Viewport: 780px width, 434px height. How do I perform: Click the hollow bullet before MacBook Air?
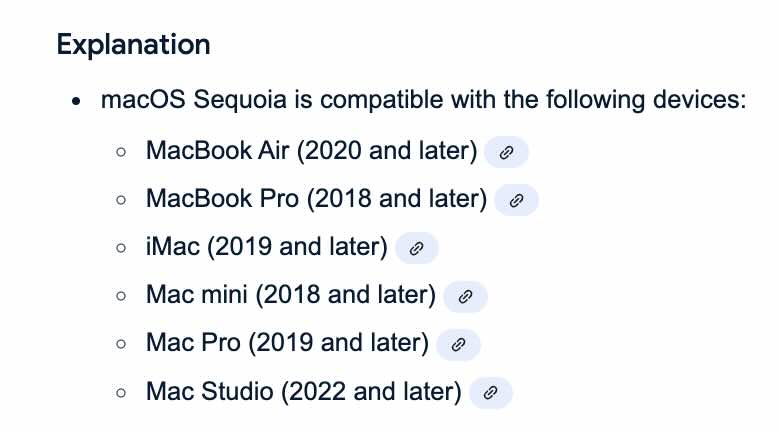click(121, 152)
